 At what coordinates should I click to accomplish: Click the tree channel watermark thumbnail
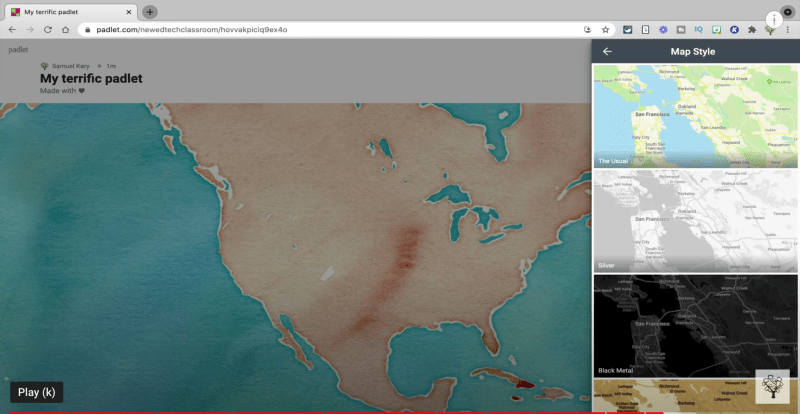pos(771,387)
